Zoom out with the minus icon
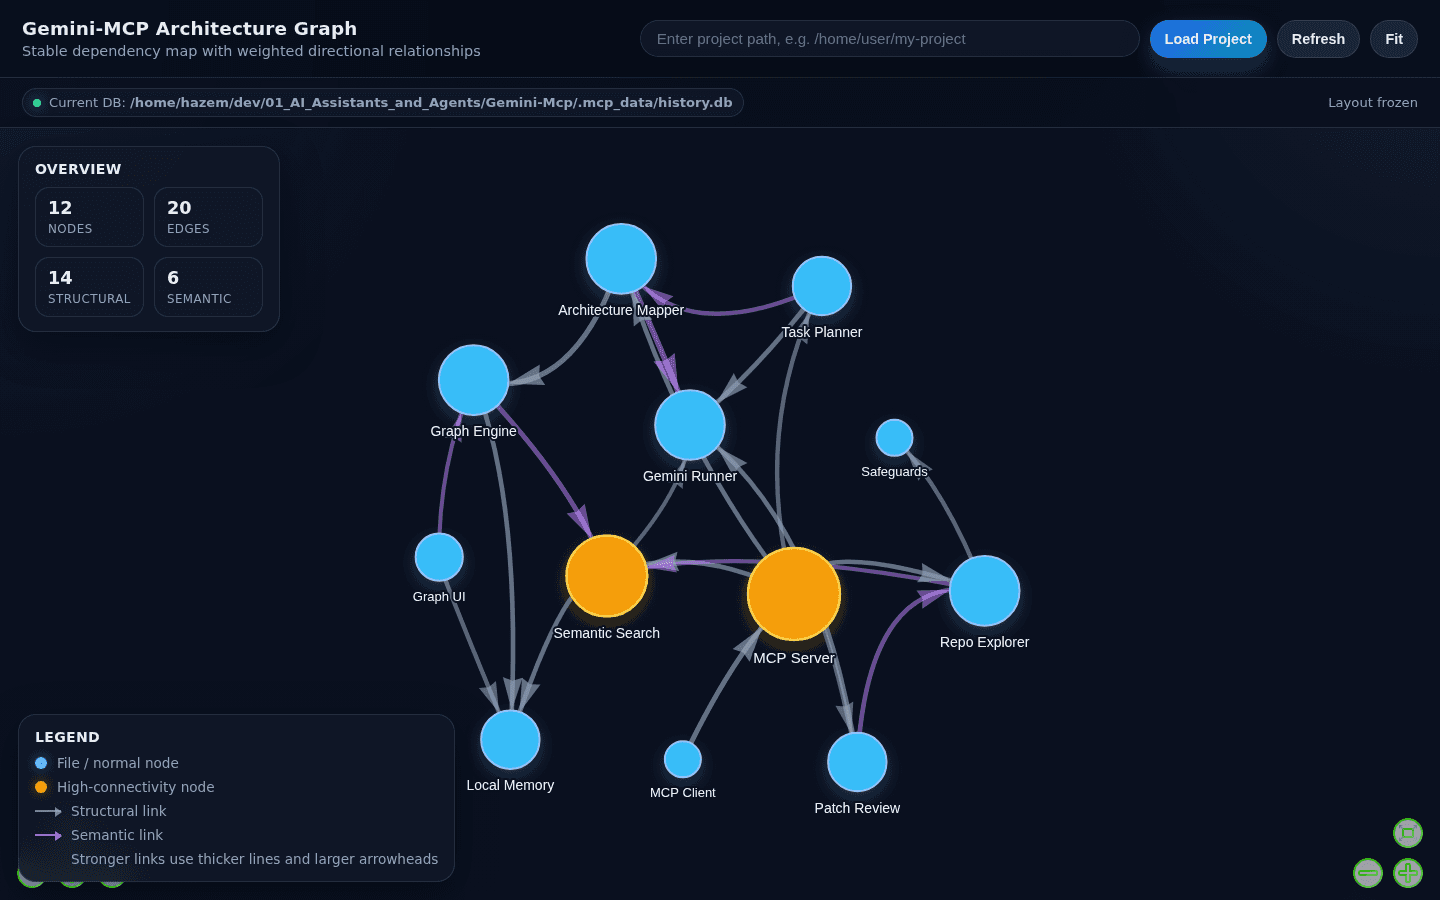 (x=1368, y=873)
